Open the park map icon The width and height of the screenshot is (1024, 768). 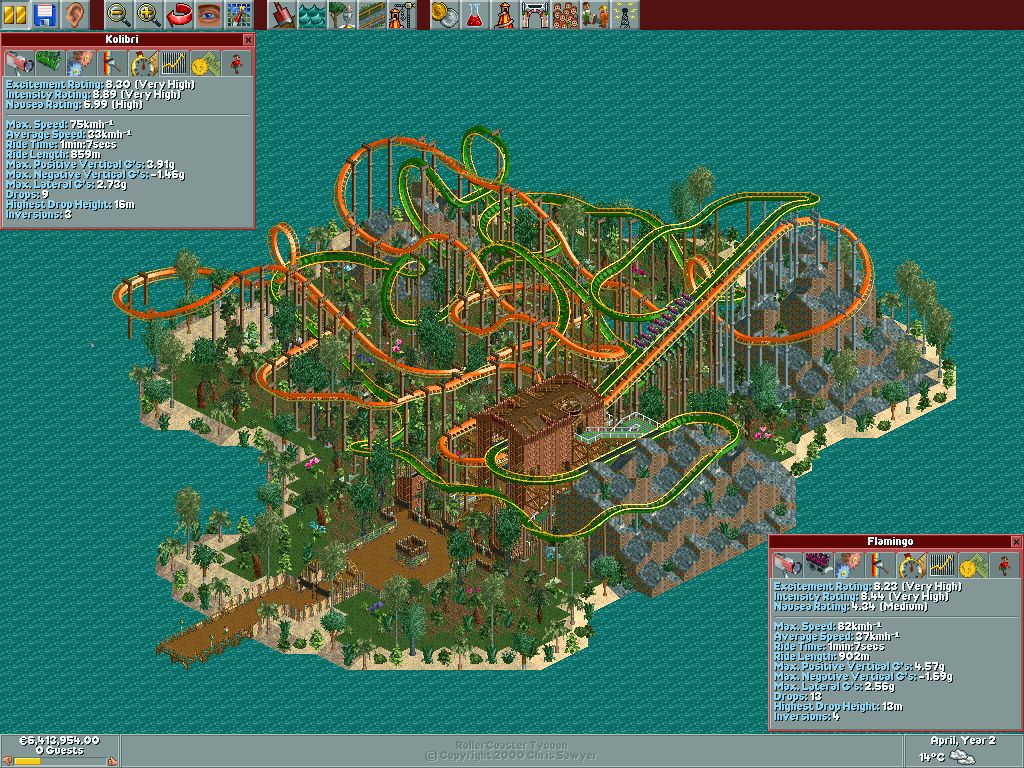coord(238,14)
